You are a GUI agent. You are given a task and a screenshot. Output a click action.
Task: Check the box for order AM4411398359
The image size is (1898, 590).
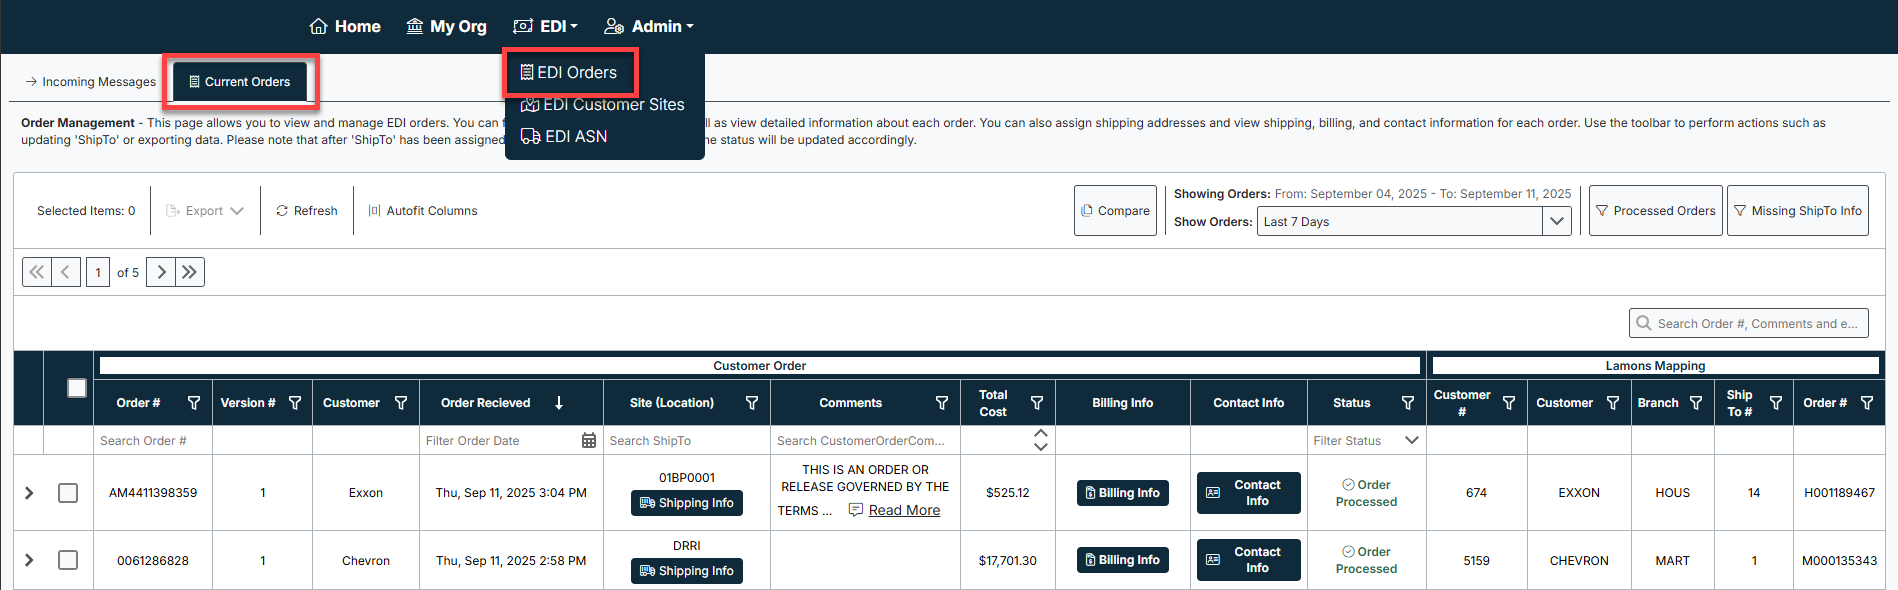point(68,493)
